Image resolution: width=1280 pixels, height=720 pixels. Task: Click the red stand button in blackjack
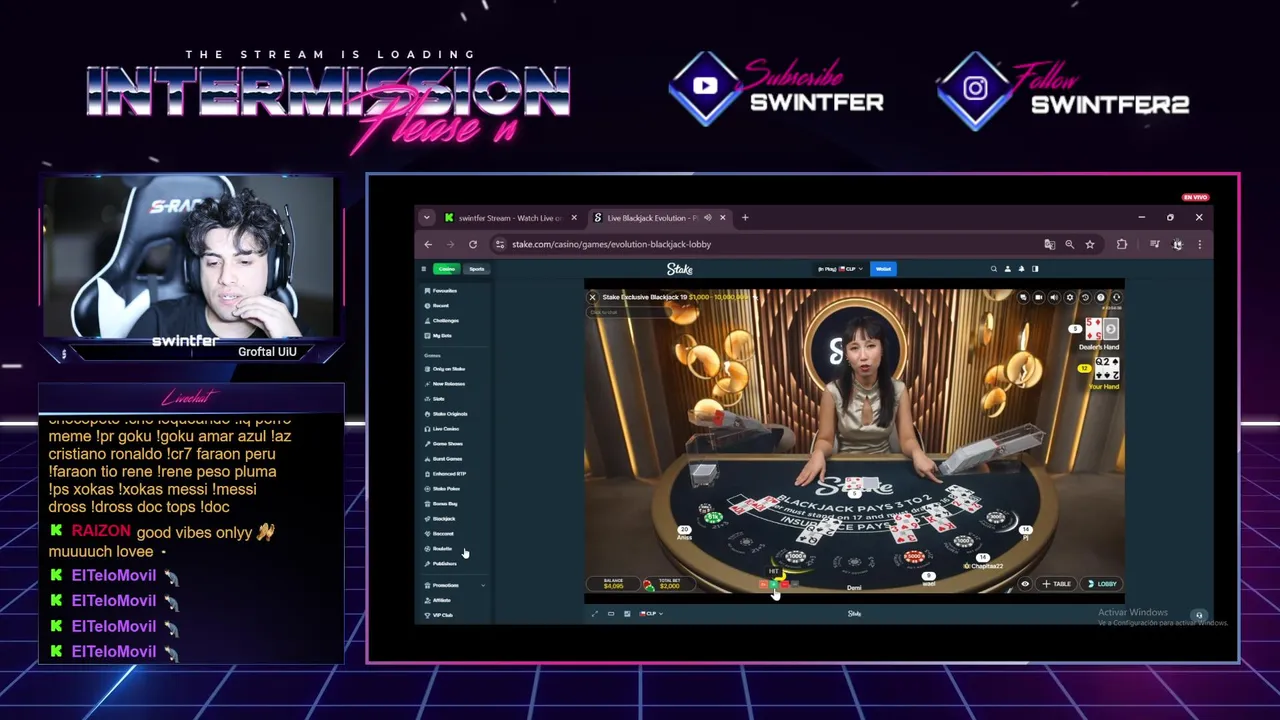[x=784, y=584]
